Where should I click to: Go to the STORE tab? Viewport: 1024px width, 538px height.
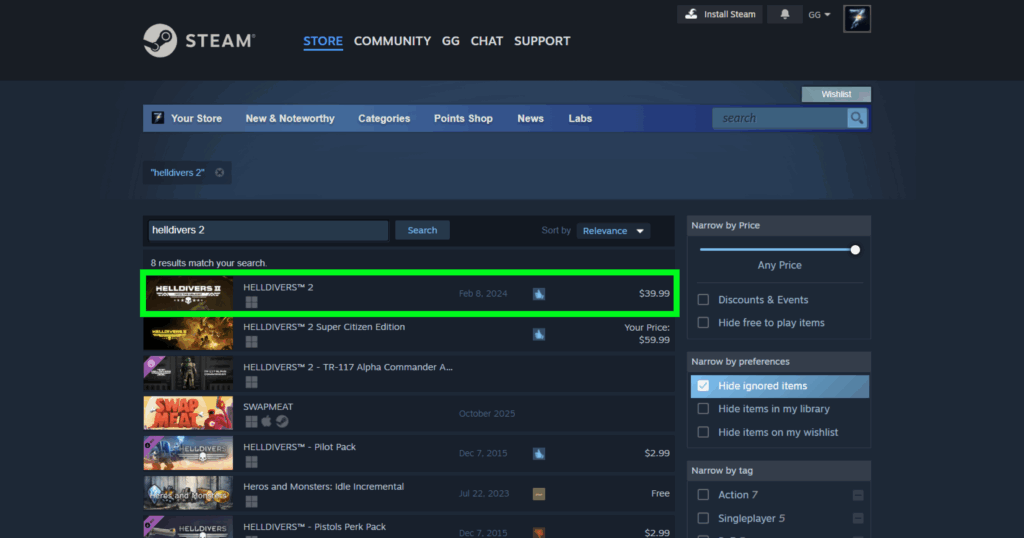[x=323, y=40]
